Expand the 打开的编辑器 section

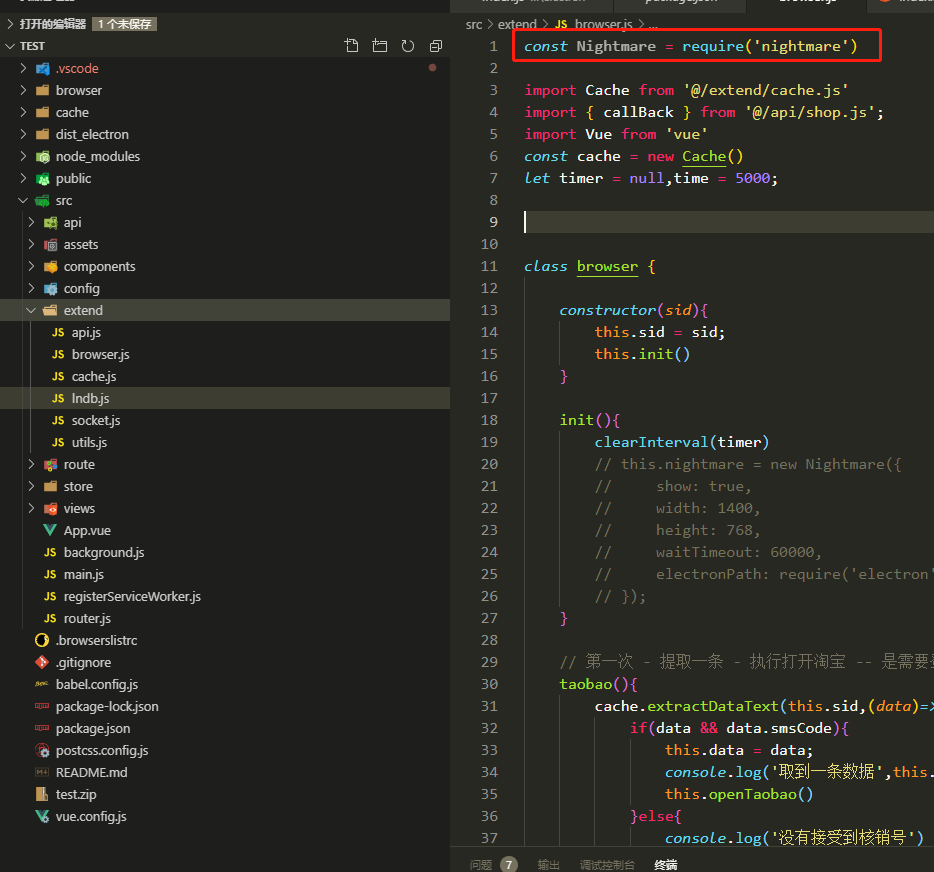coord(10,24)
